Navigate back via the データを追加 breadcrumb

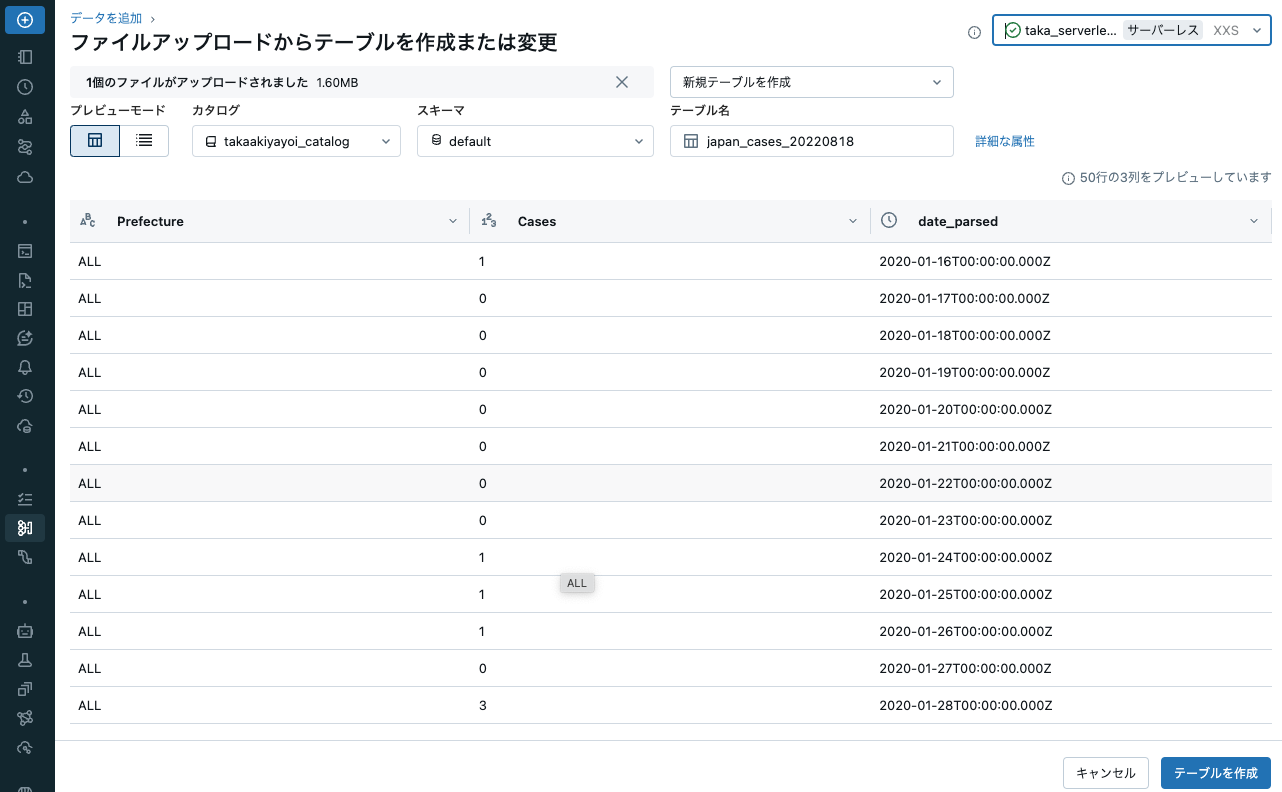tap(104, 17)
